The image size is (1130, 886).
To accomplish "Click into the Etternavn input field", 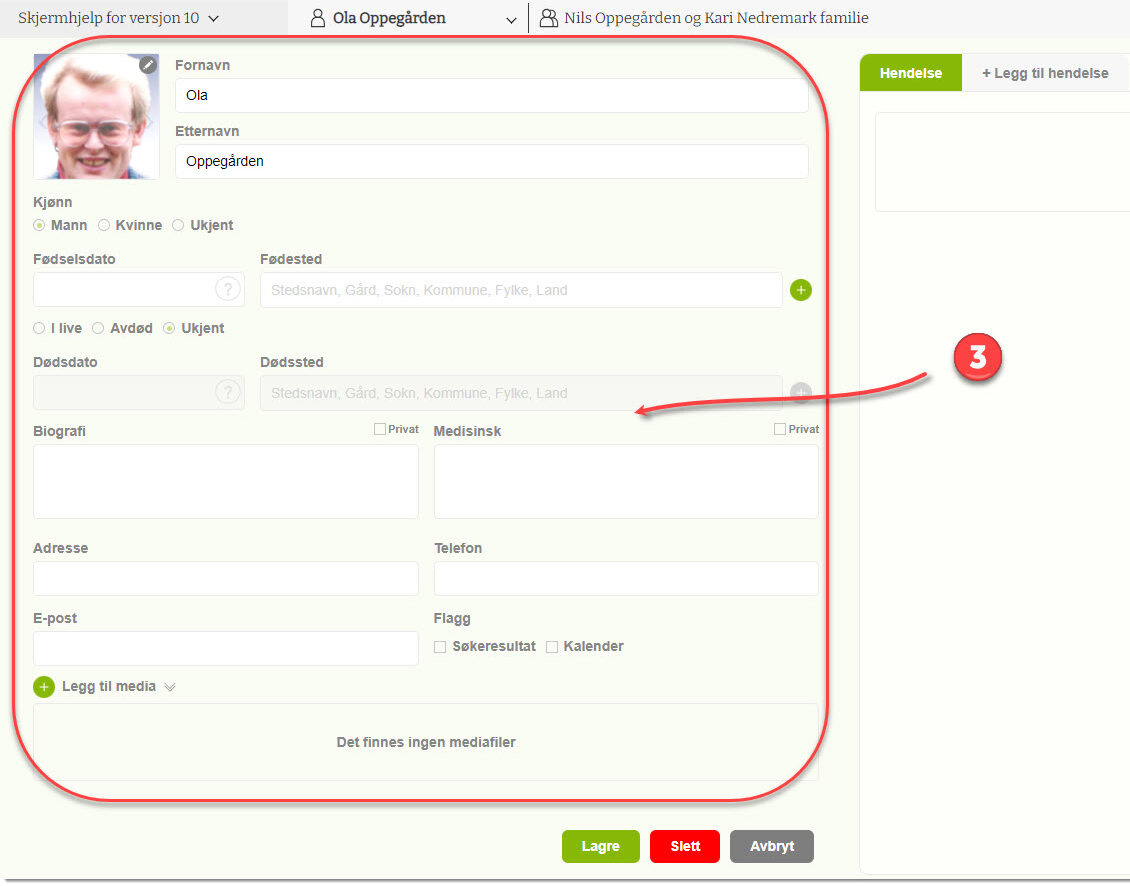I will [491, 161].
